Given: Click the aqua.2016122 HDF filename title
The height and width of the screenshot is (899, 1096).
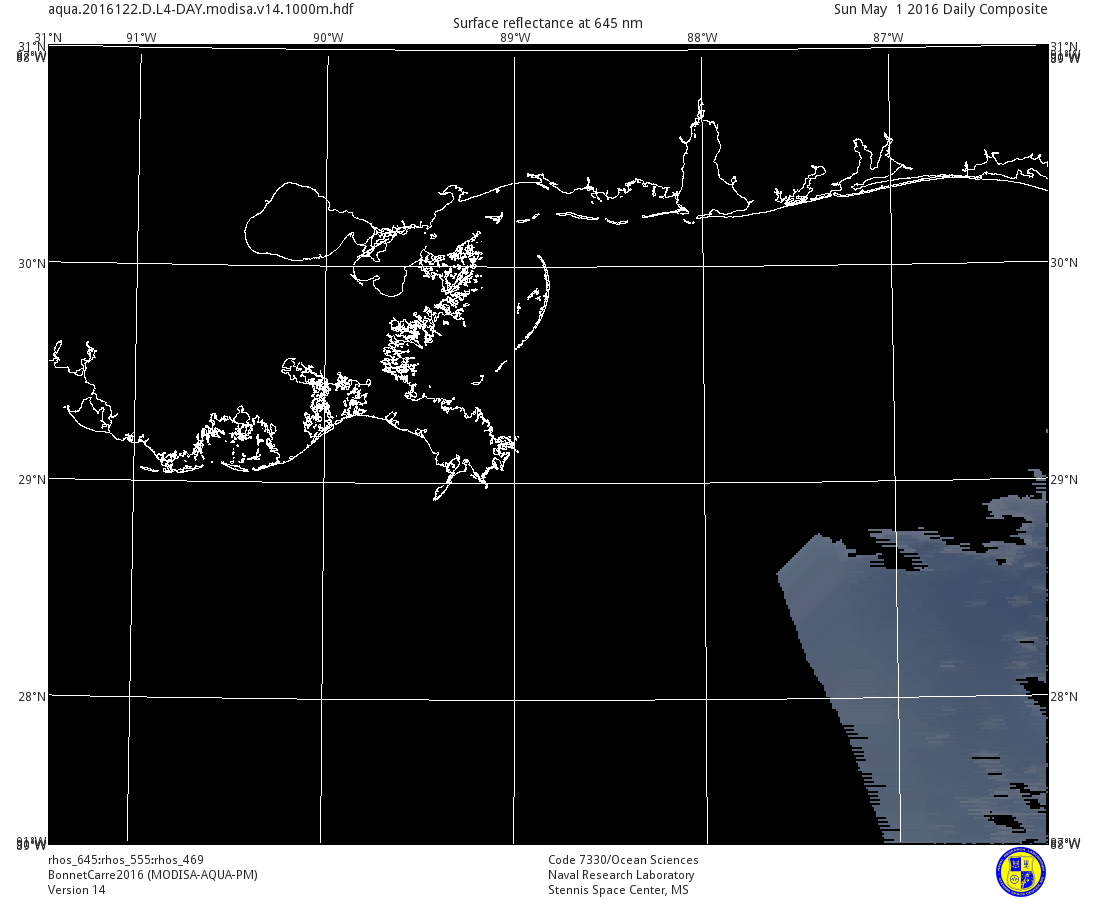Looking at the screenshot, I should (x=200, y=9).
